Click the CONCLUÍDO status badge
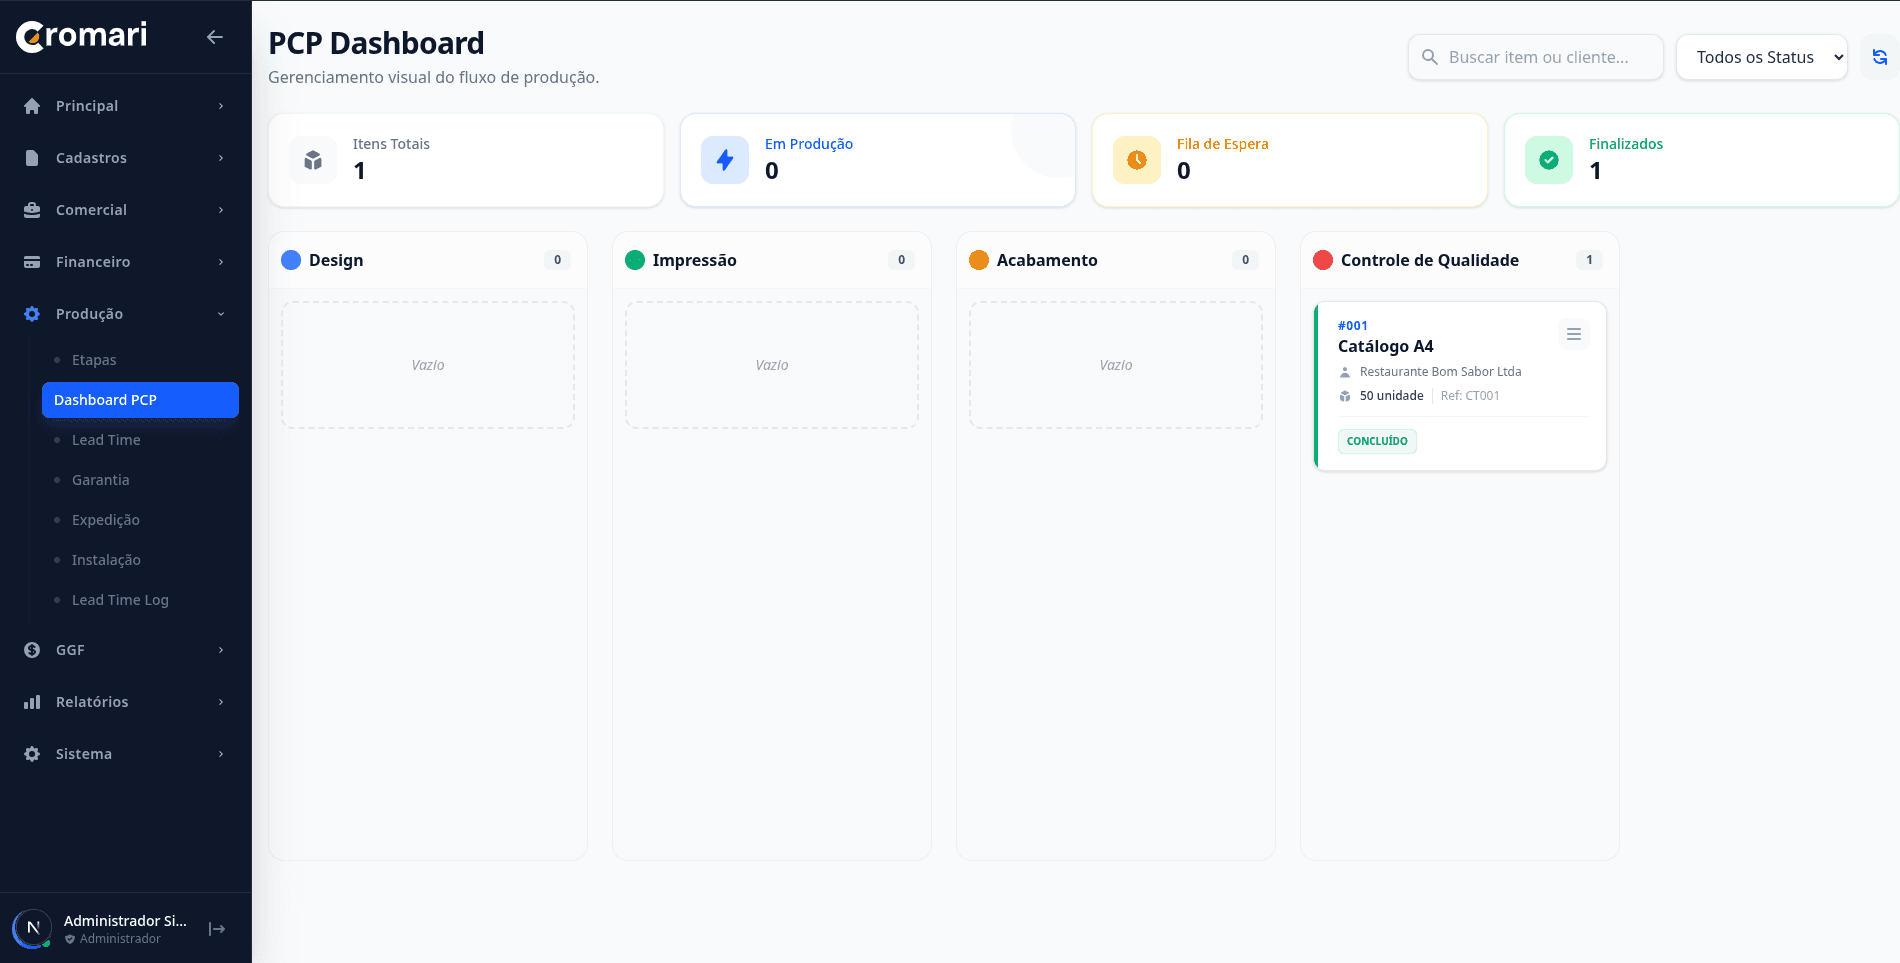Image resolution: width=1900 pixels, height=963 pixels. [1377, 441]
